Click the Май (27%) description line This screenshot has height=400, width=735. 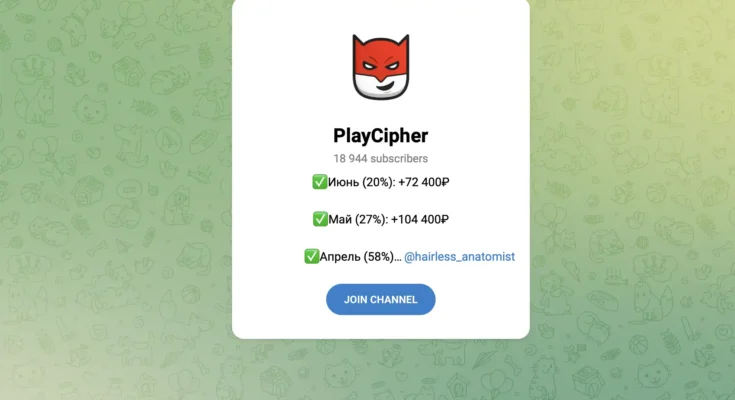(381, 219)
